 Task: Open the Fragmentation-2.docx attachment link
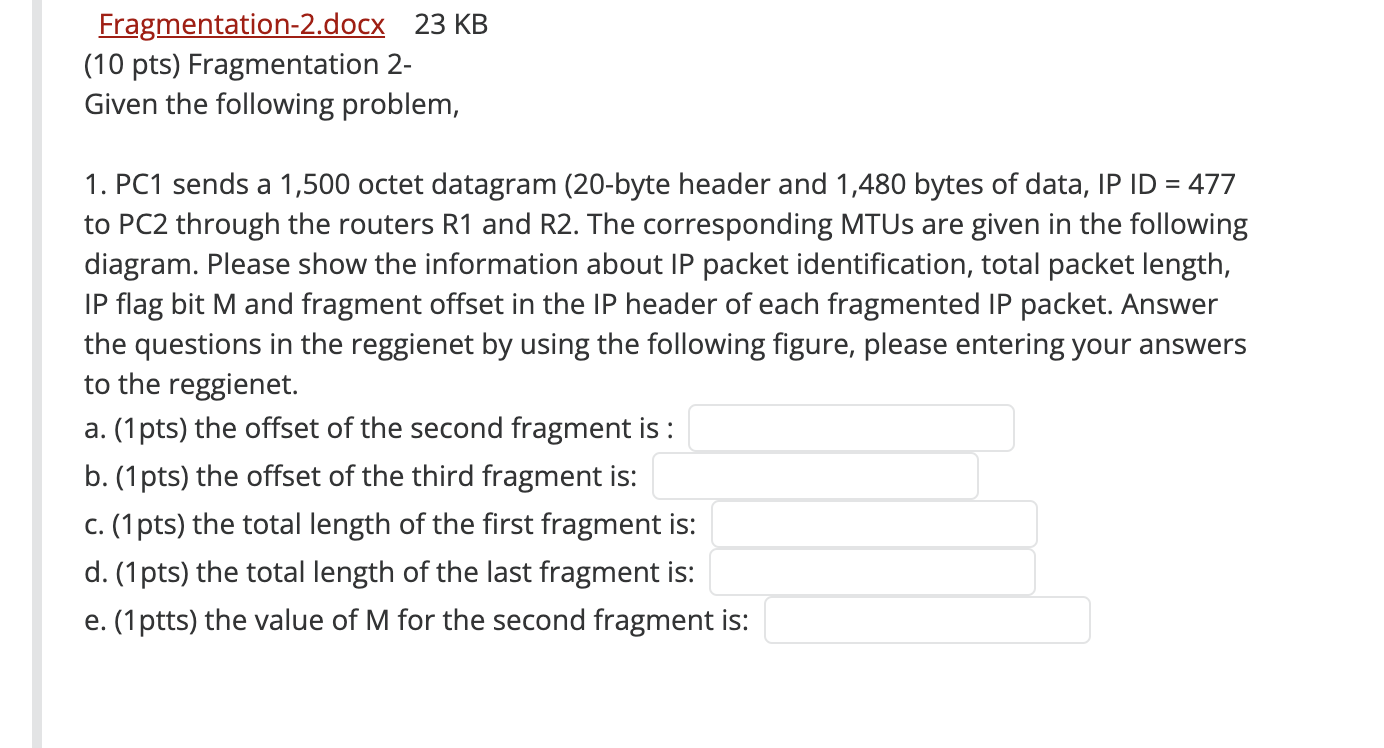point(240,24)
